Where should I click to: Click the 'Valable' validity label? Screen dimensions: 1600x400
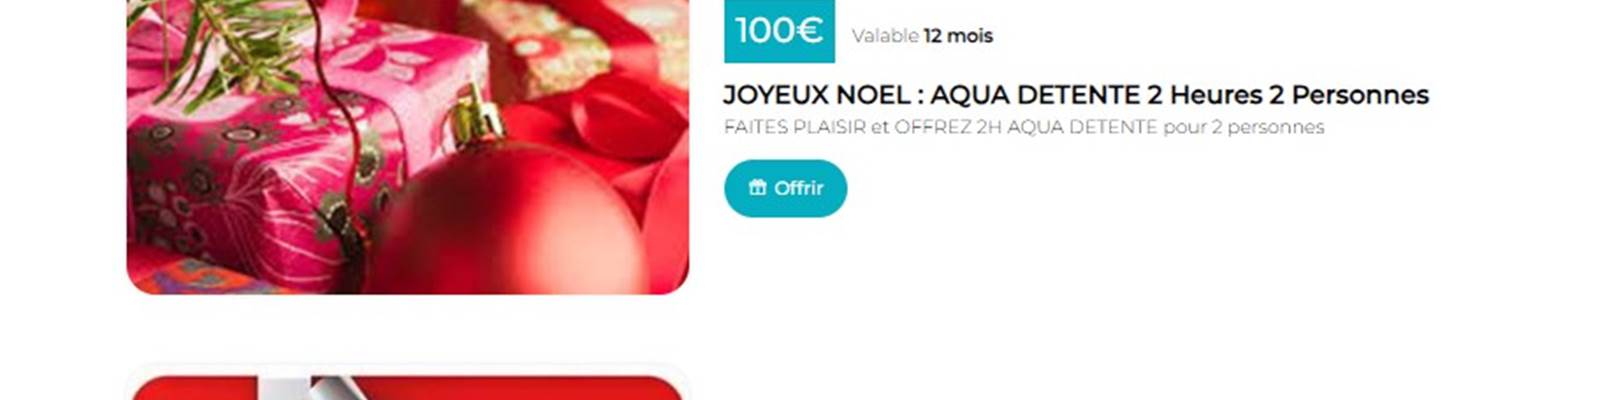click(885, 36)
